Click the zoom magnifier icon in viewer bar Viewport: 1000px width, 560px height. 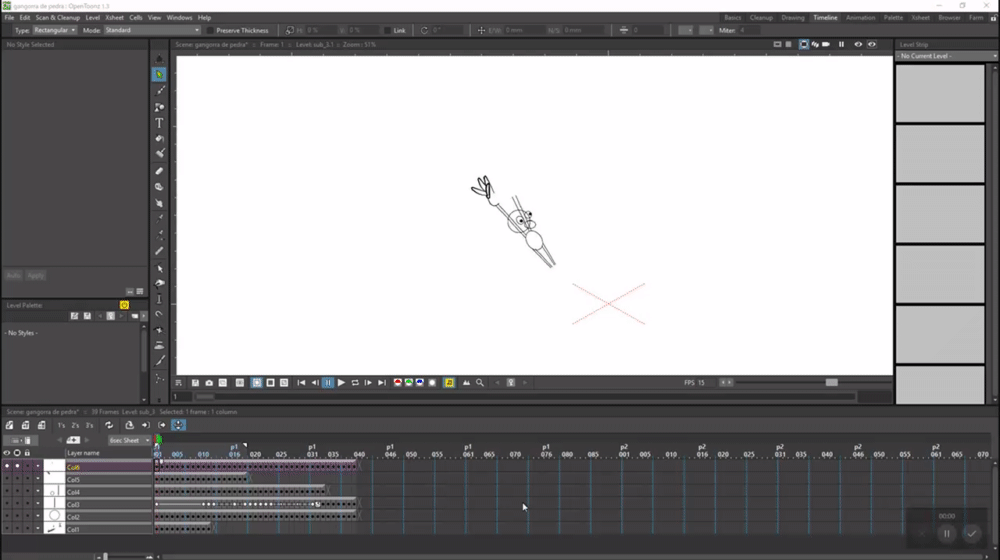(x=480, y=383)
